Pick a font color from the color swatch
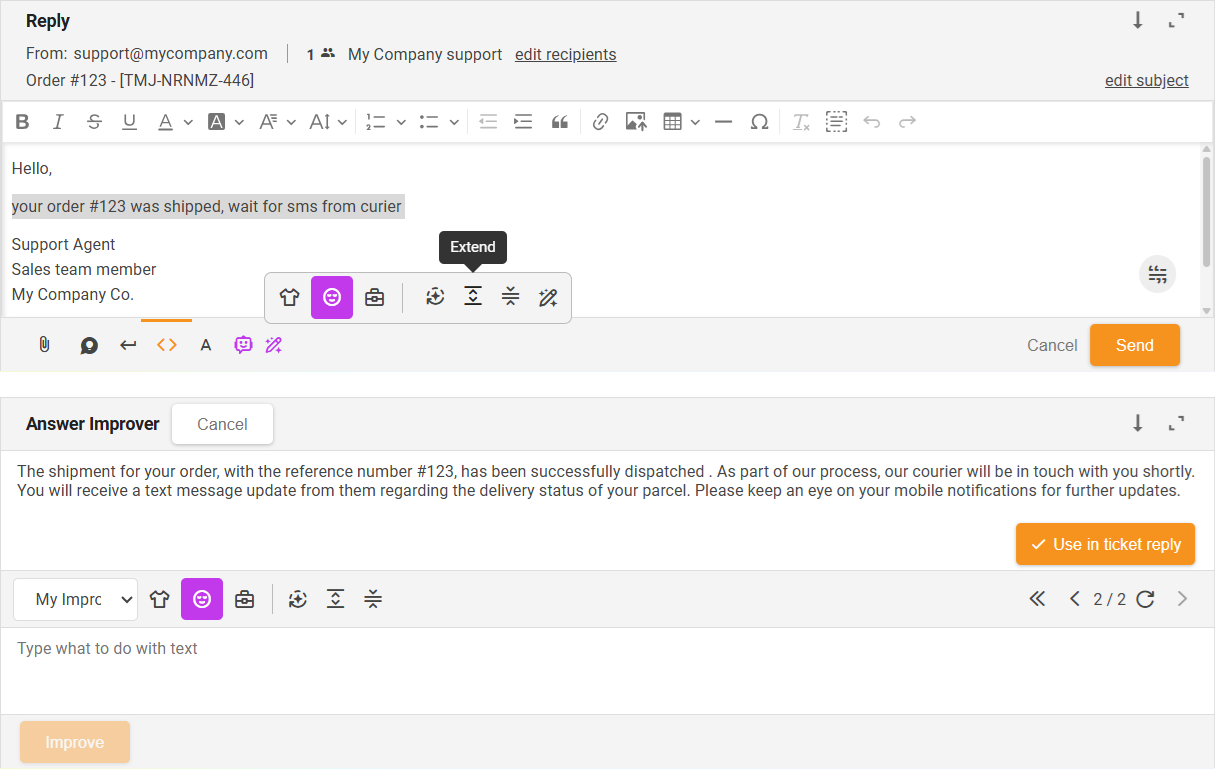 [x=165, y=121]
